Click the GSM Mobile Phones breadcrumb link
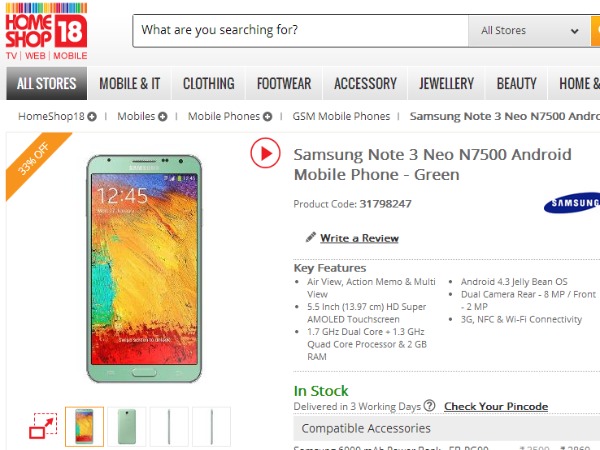Image resolution: width=600 pixels, height=450 pixels. click(341, 117)
